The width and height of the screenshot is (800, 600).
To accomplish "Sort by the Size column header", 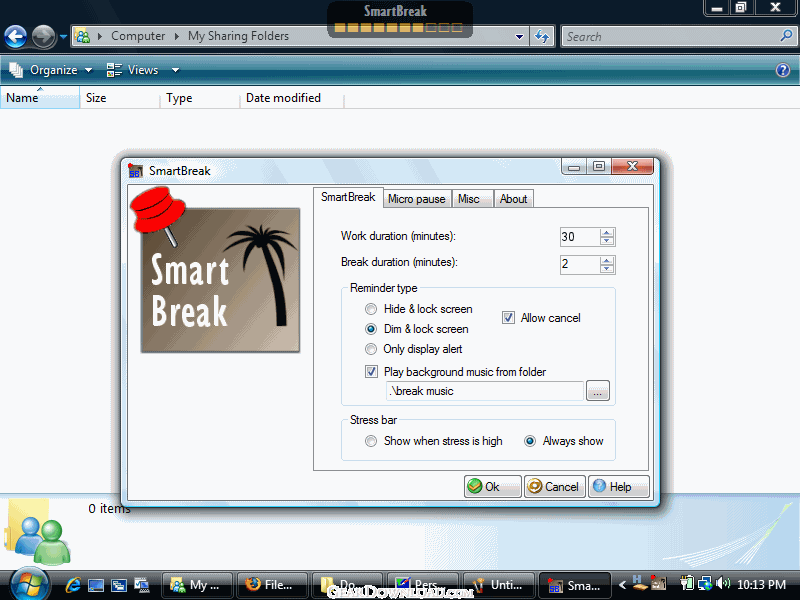I will tap(120, 97).
